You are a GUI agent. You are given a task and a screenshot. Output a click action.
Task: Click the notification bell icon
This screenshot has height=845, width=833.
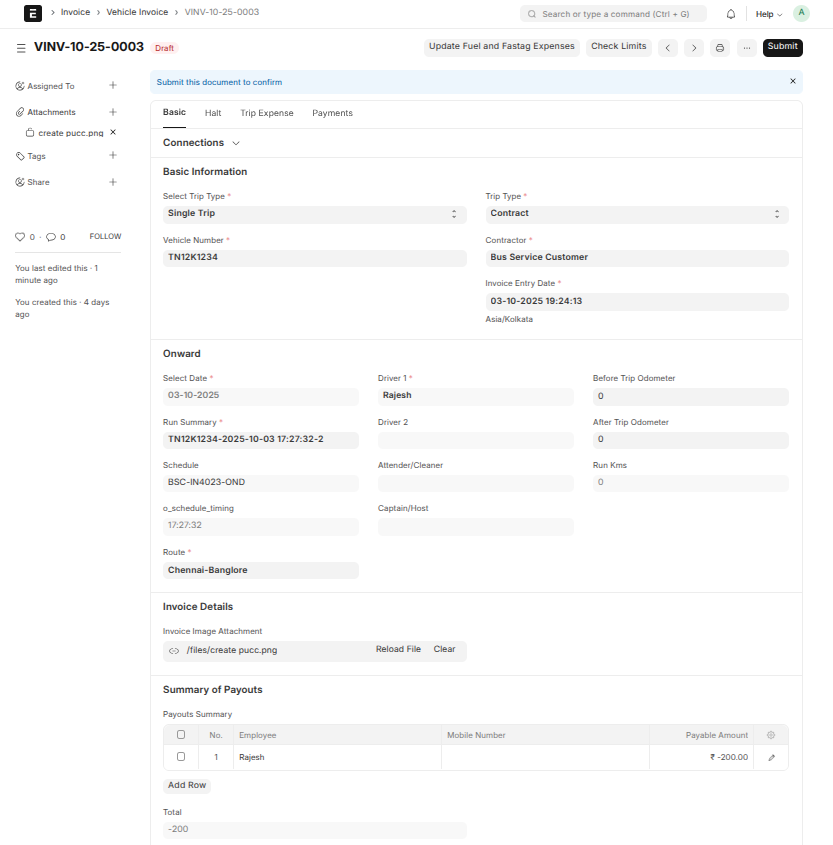[x=731, y=14]
